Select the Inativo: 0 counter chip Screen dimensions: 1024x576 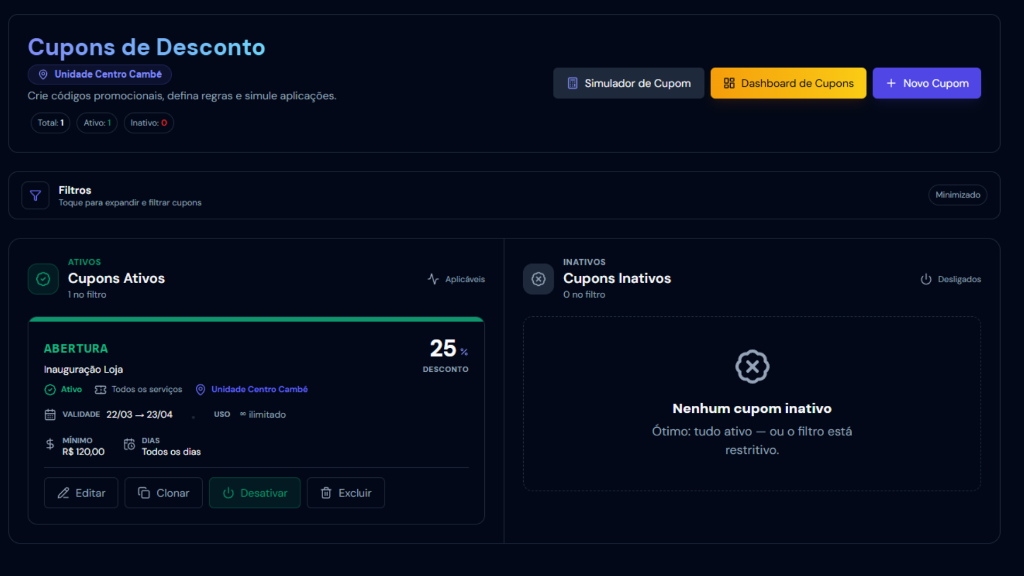pyautogui.click(x=148, y=123)
